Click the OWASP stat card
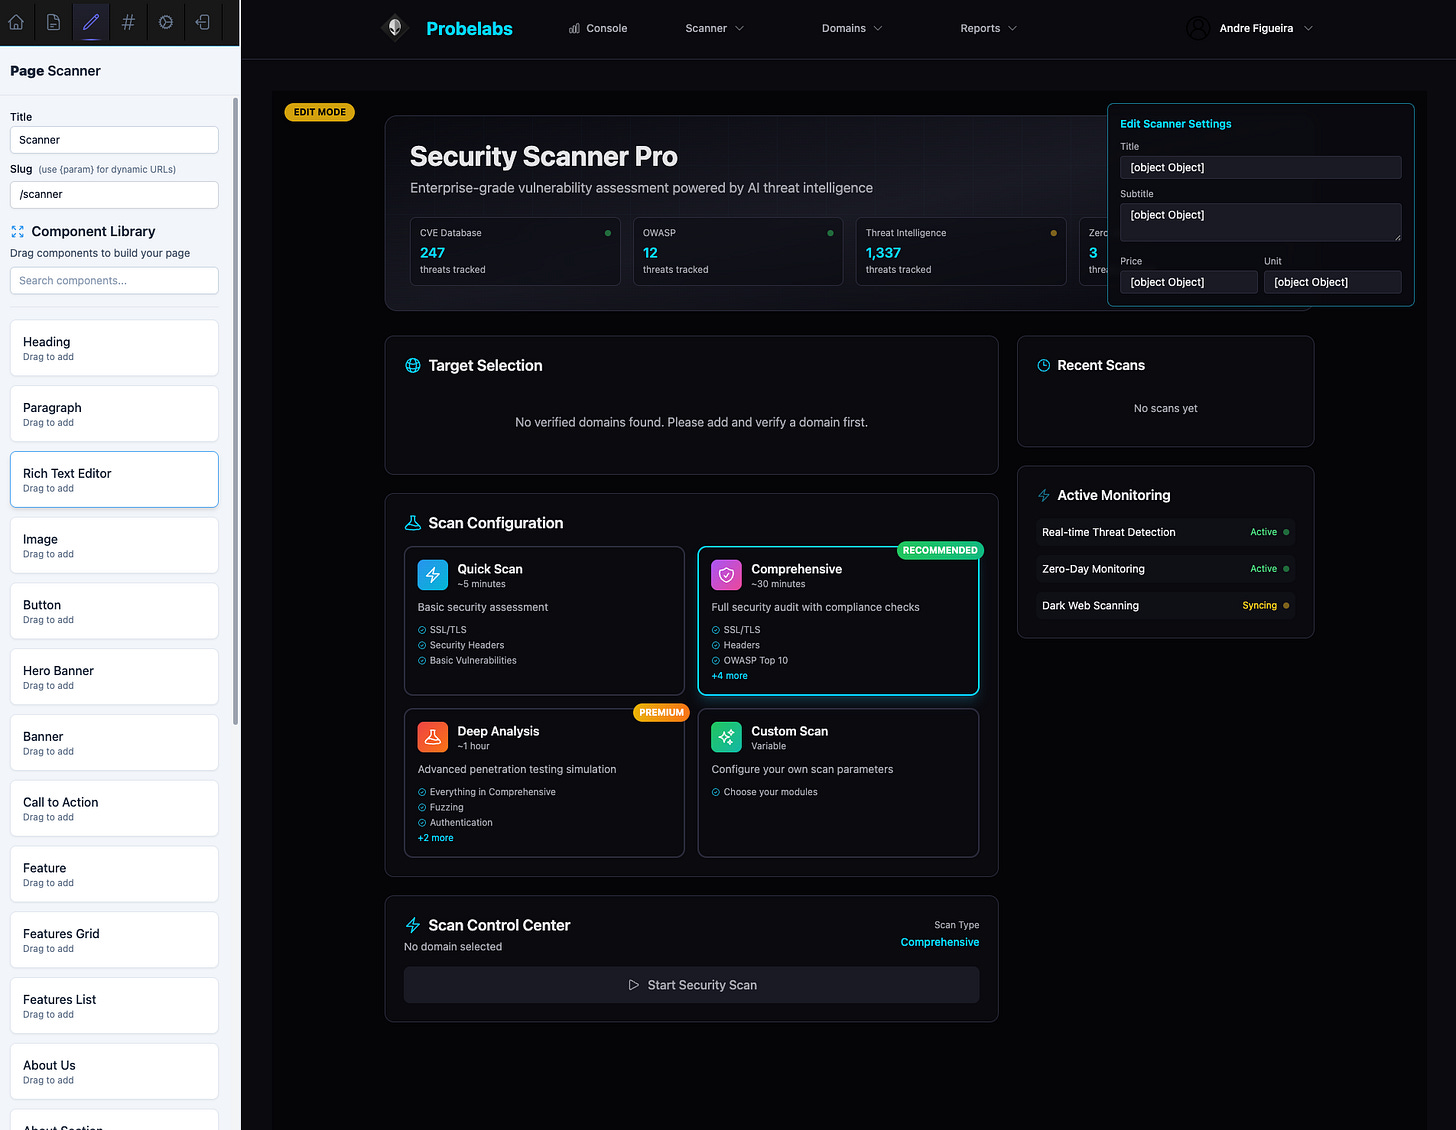1456x1130 pixels. (x=738, y=252)
